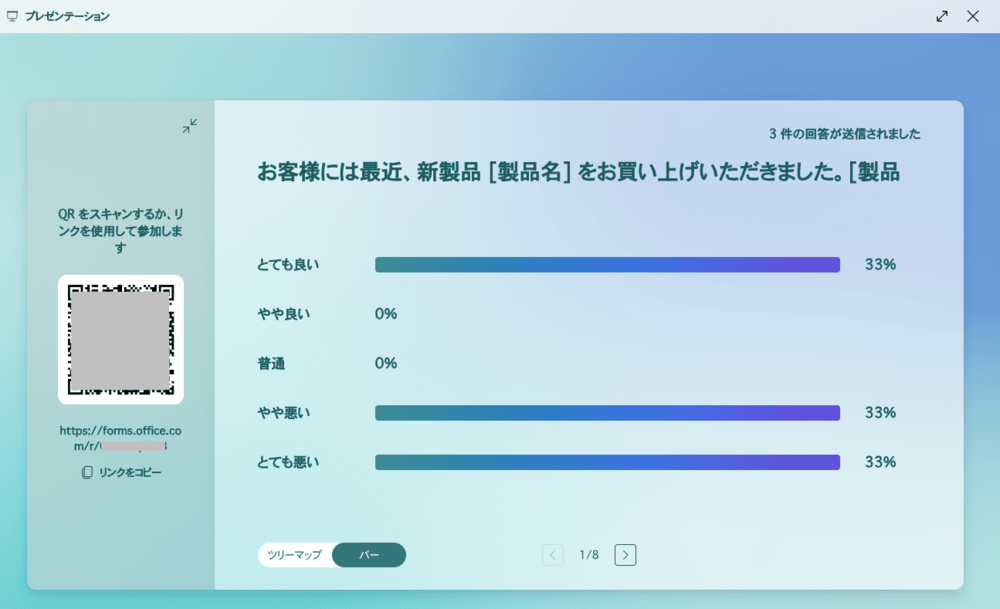Switch to ツリーマップ view
This screenshot has height=609, width=1000.
pyautogui.click(x=295, y=555)
